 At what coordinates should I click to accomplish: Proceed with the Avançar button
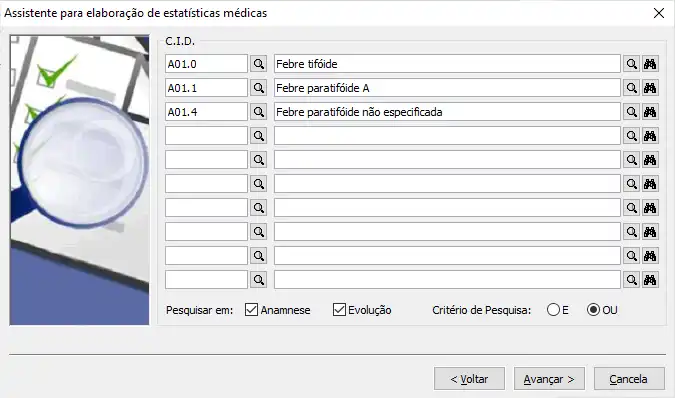tap(549, 379)
